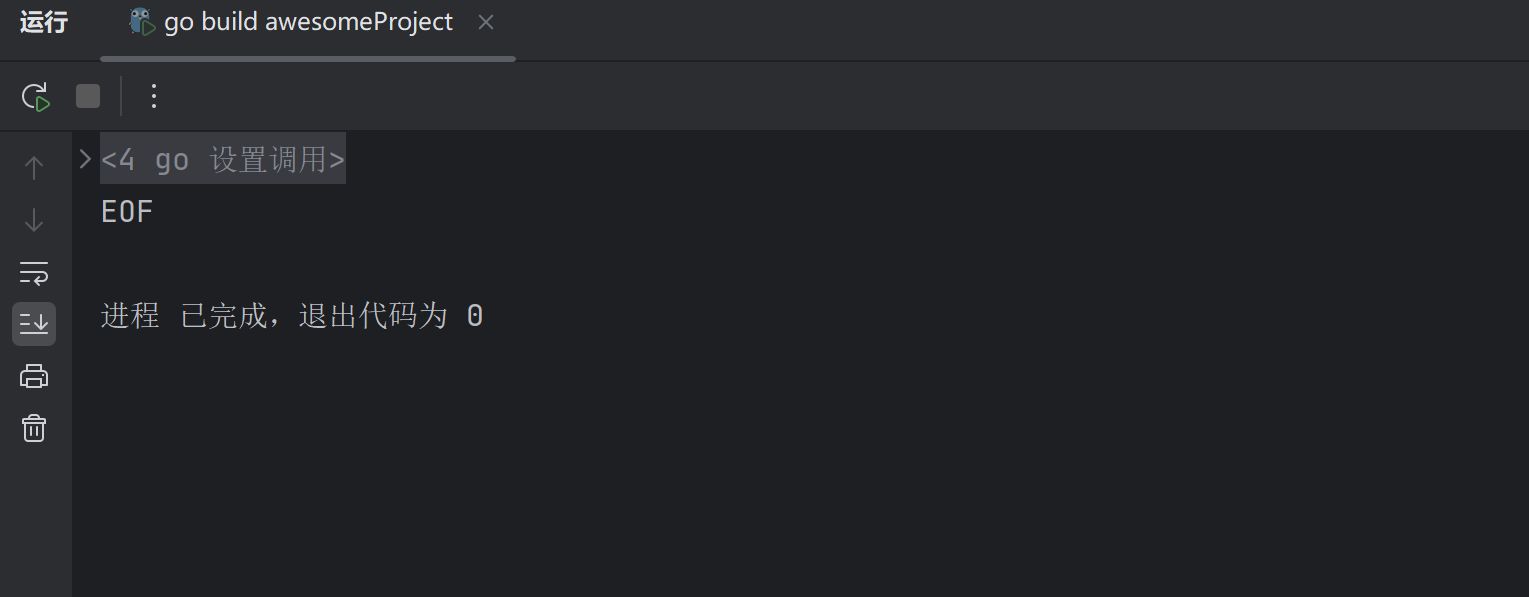Click the gray Stop process square

(x=88, y=96)
